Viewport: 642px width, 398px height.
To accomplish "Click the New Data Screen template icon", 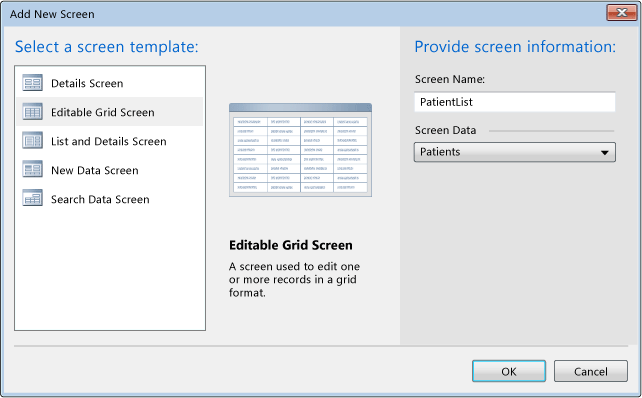I will point(32,170).
